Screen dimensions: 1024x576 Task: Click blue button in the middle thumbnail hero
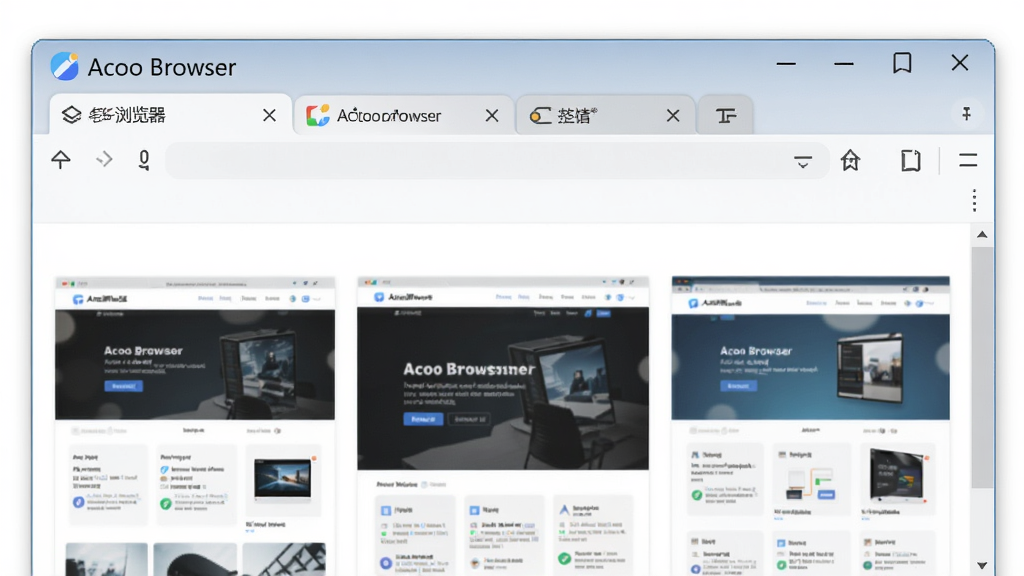[423, 419]
